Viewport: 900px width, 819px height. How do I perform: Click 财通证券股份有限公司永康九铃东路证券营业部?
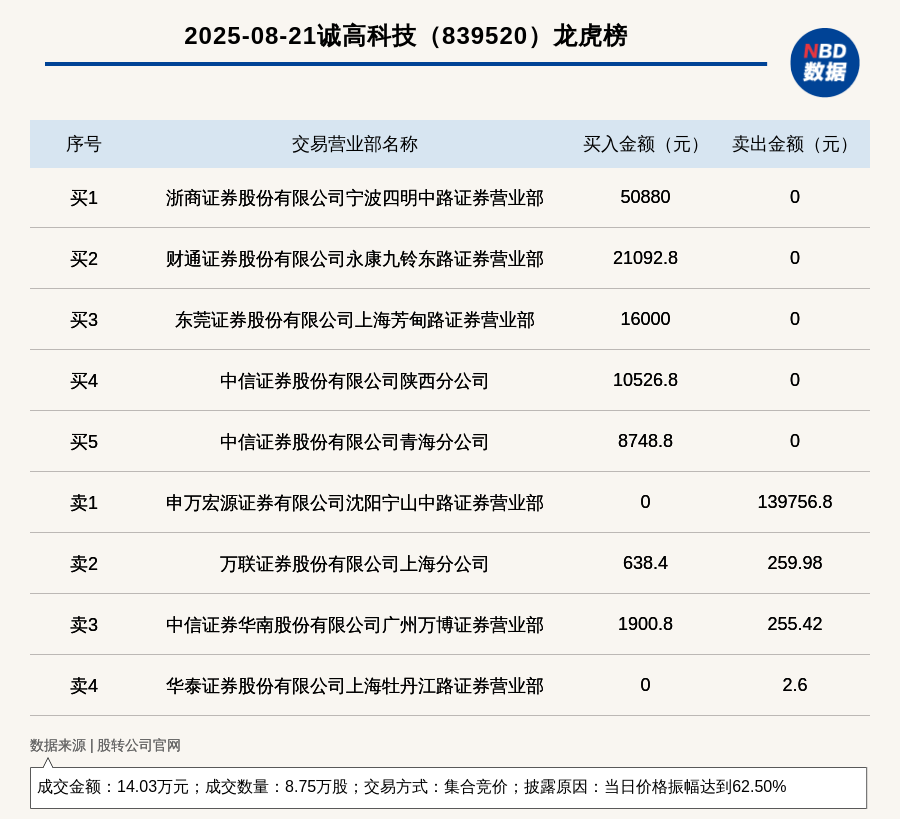point(354,259)
